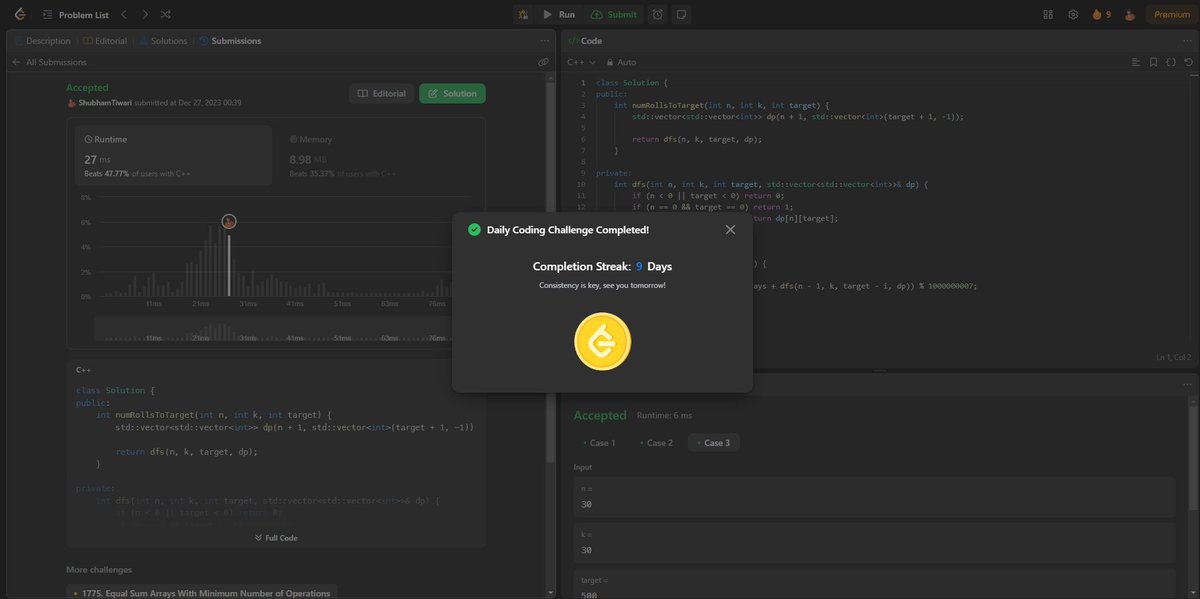
Task: Open the layout grid icon
Action: point(1048,14)
